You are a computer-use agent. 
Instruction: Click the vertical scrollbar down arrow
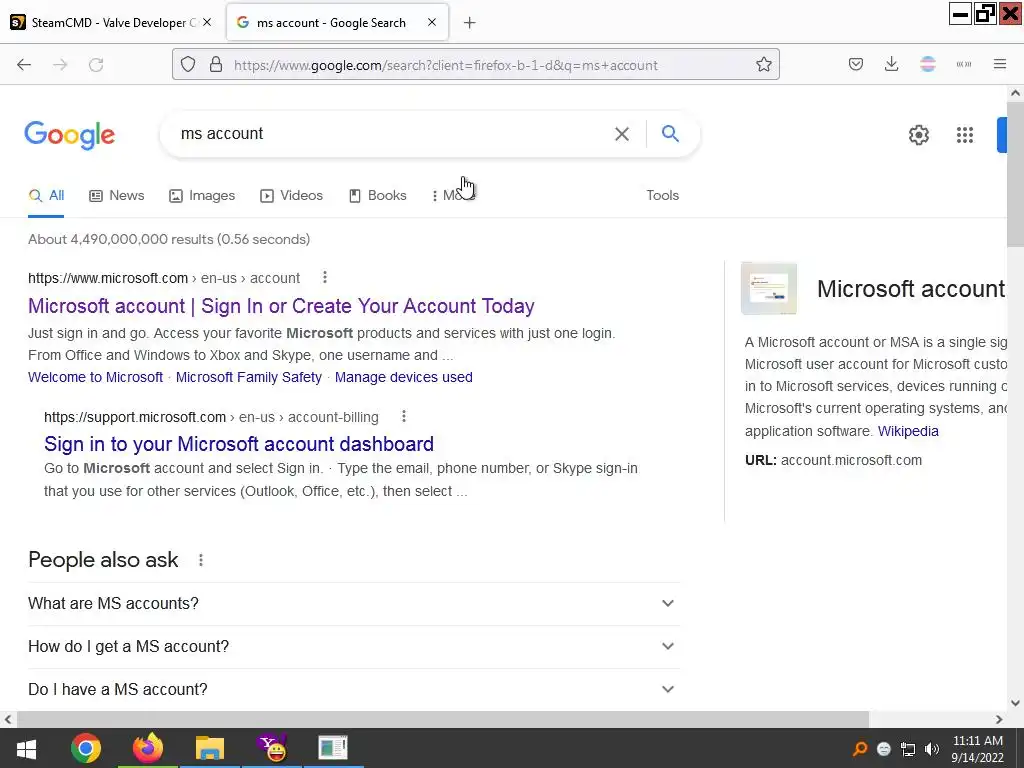point(1015,703)
